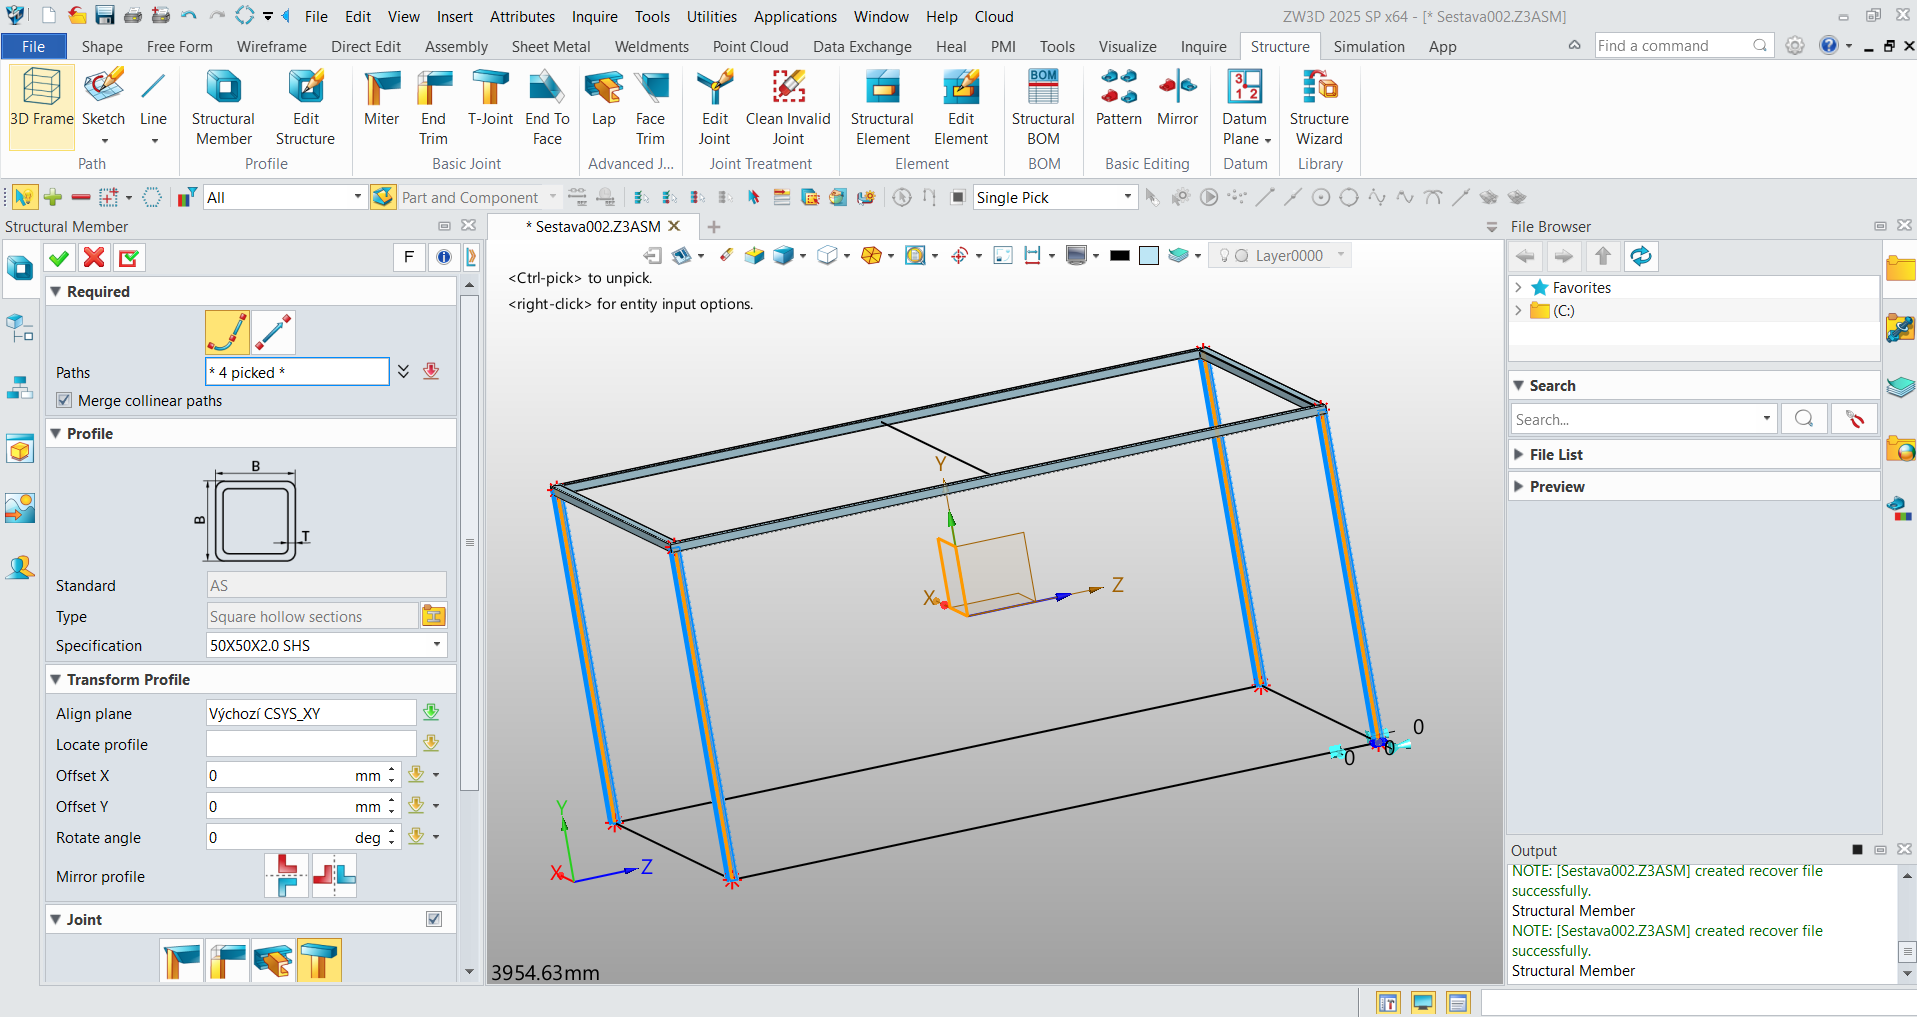This screenshot has width=1917, height=1017.
Task: Toggle horizontal mirror profile option
Action: point(286,875)
